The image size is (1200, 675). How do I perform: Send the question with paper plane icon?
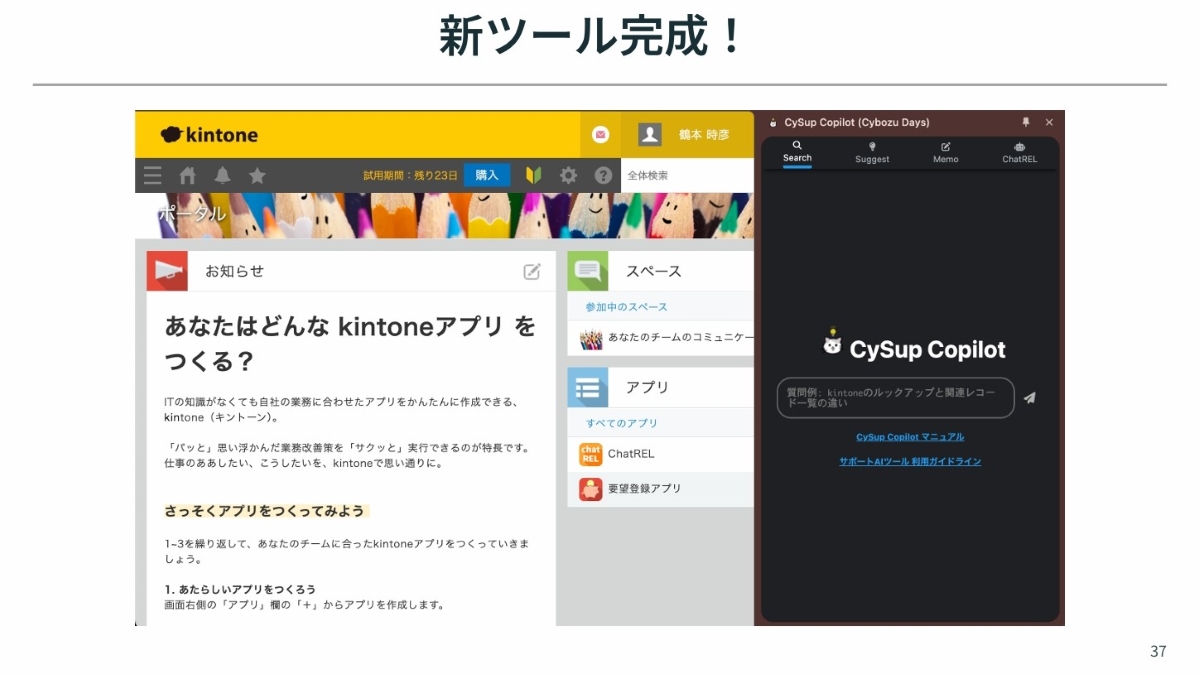[1030, 397]
